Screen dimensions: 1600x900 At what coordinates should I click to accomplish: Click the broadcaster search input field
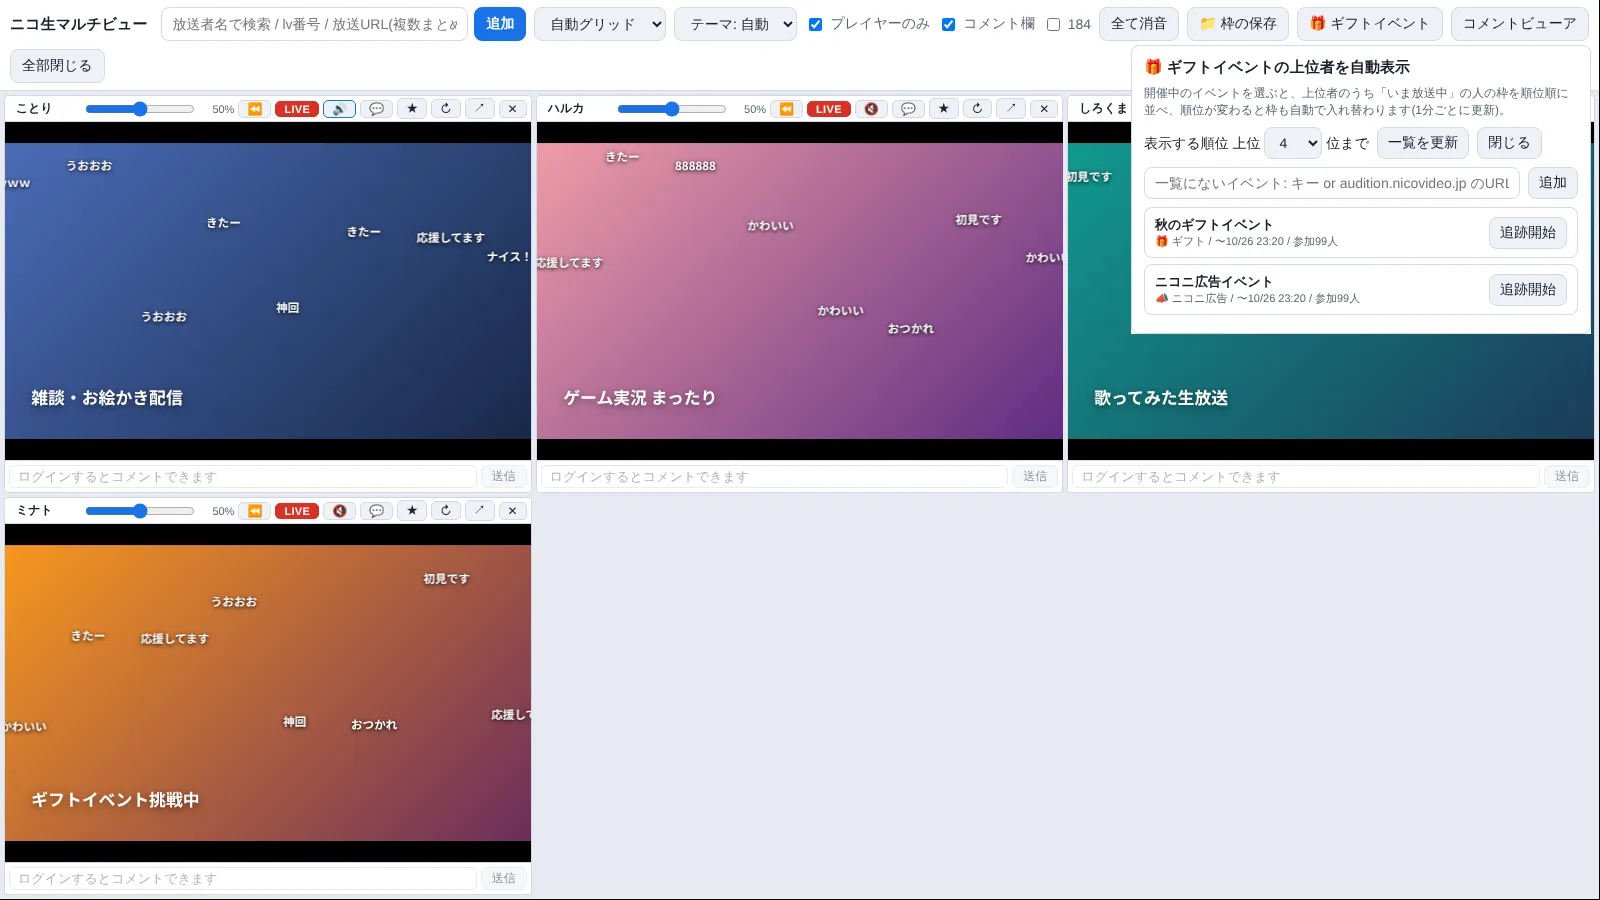314,24
